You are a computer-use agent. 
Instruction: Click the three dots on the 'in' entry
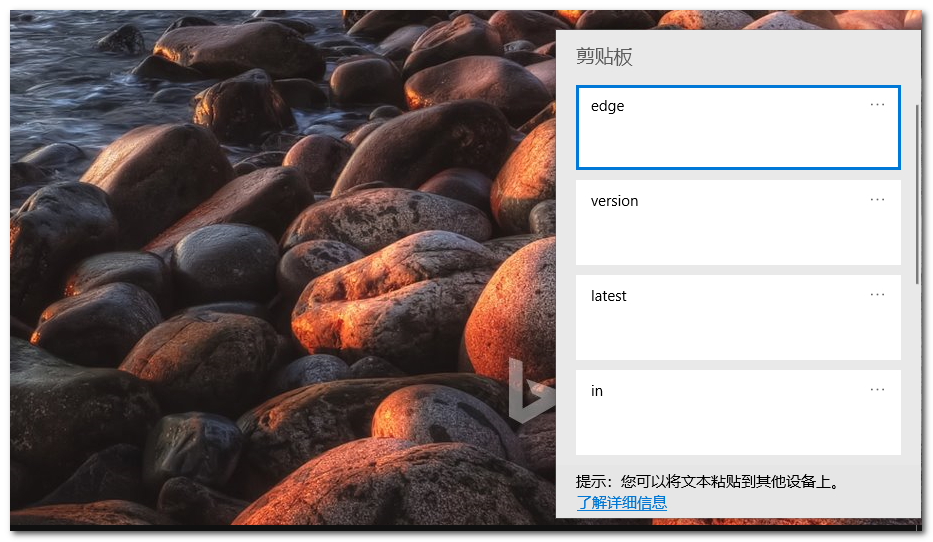(877, 389)
